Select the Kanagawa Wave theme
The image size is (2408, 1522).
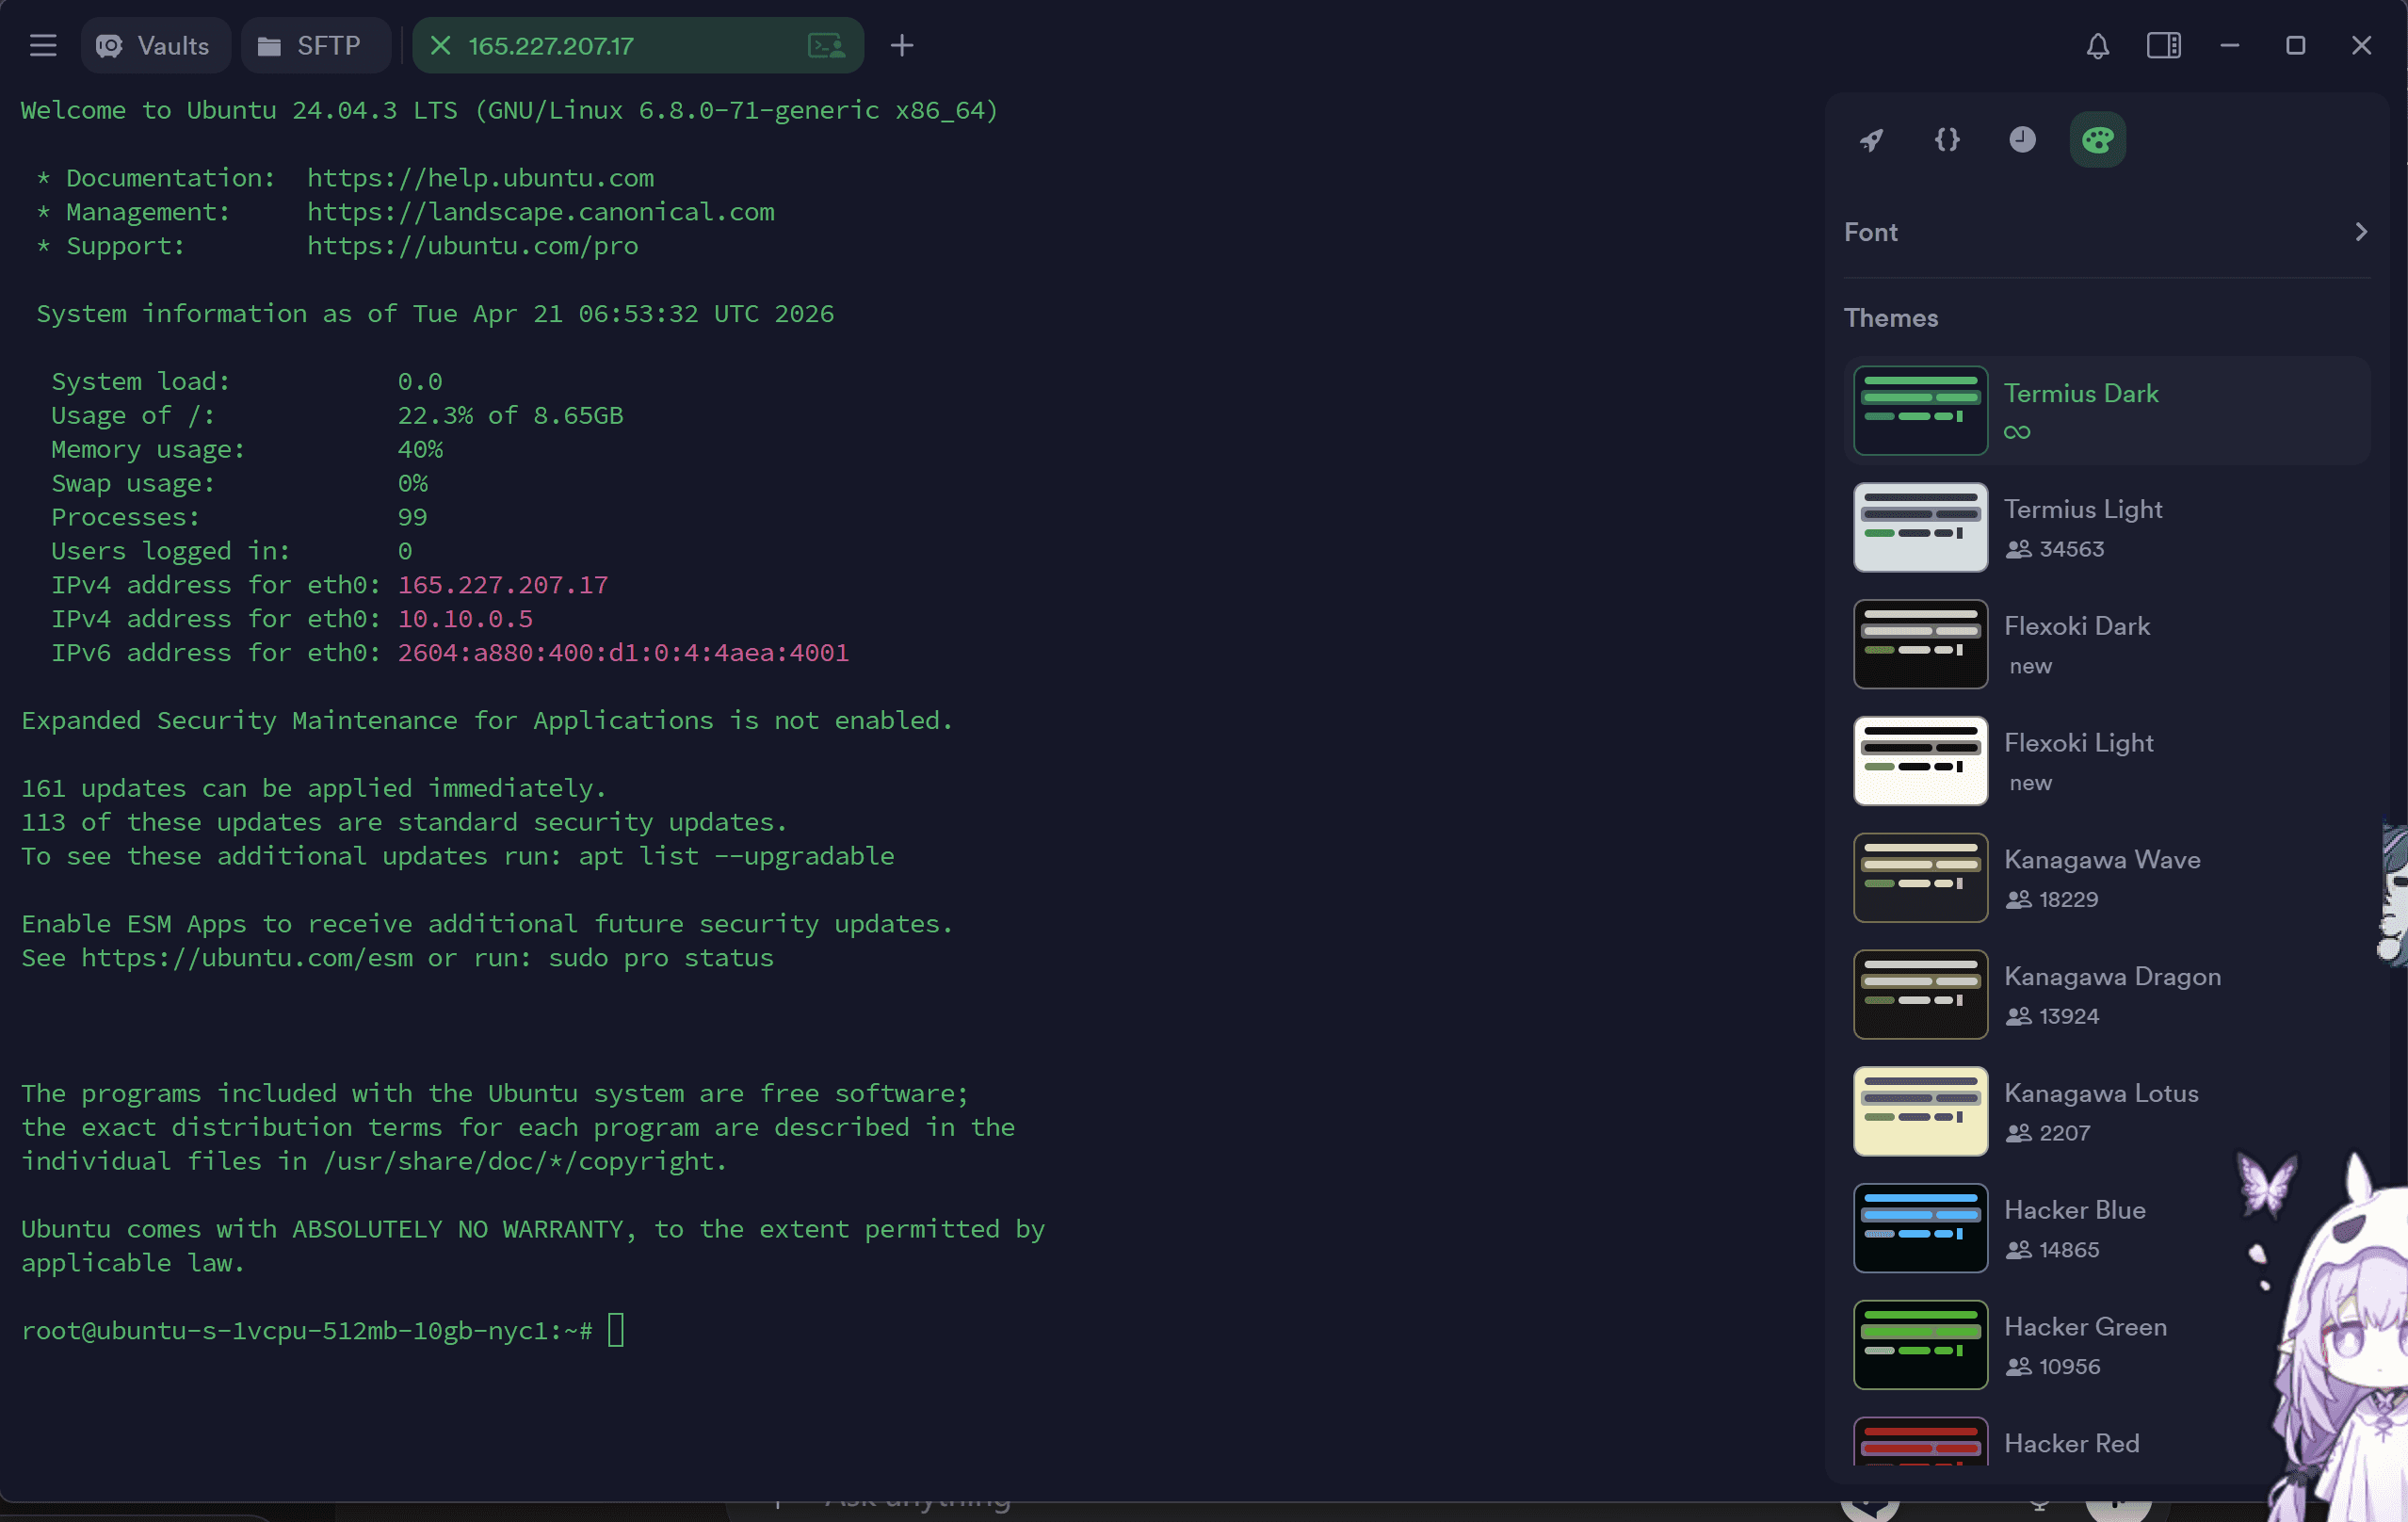click(2107, 878)
